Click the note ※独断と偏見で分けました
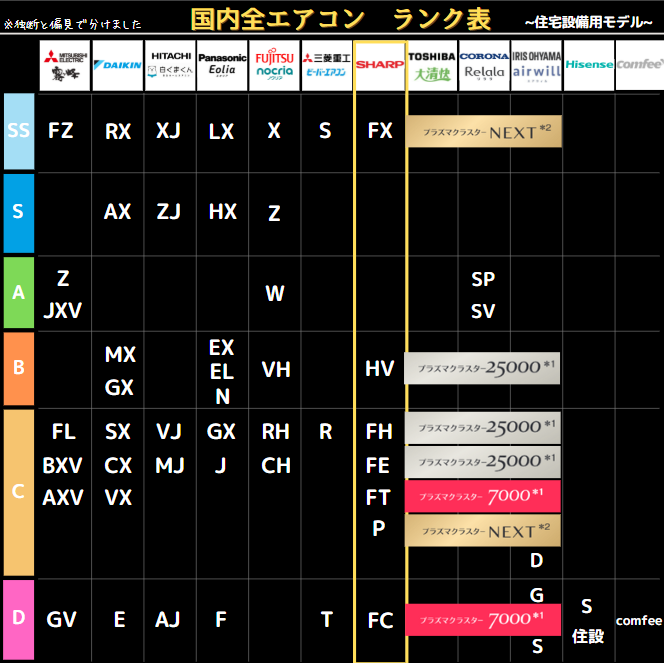 72,25
